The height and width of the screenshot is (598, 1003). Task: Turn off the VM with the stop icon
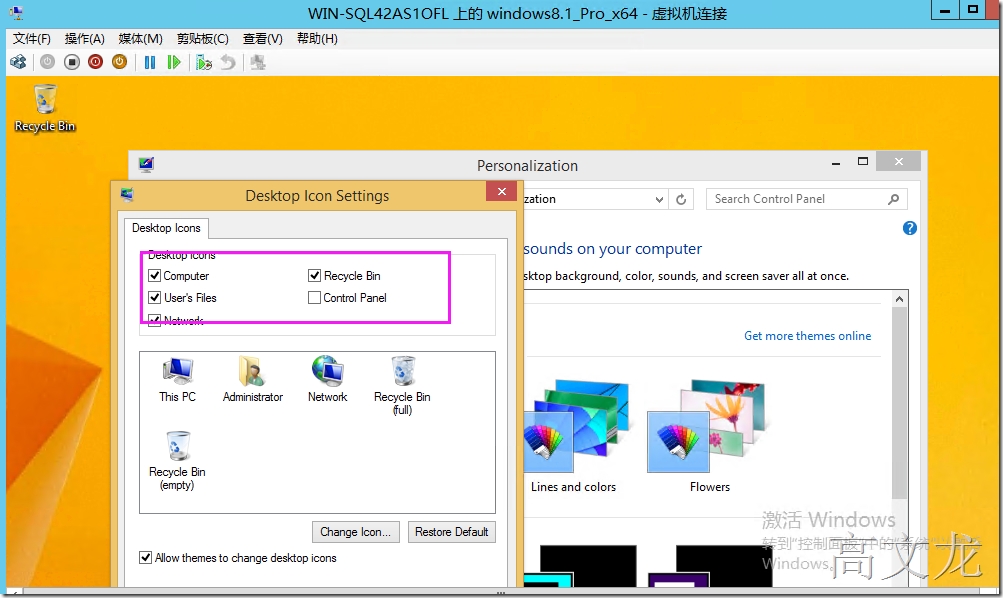[x=72, y=62]
